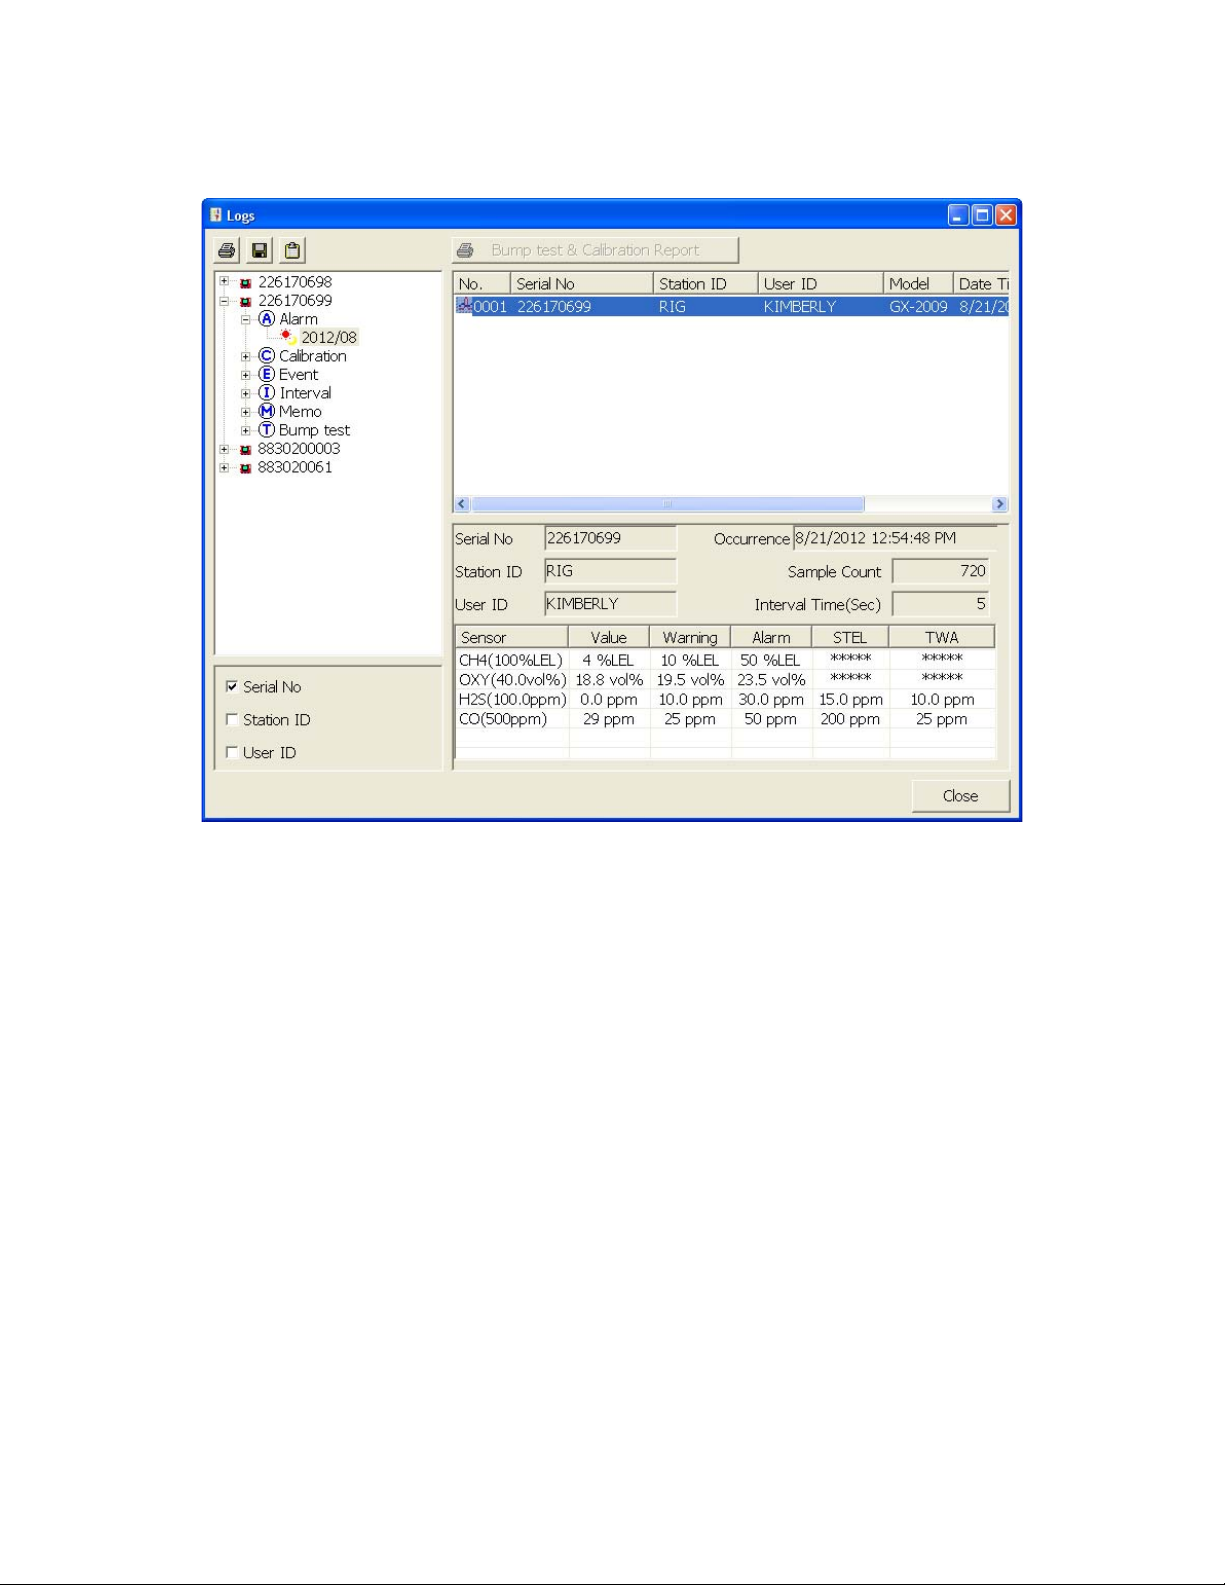The image size is (1225, 1585).
Task: Click the CO(500ppm) sensor cell
Action: click(512, 719)
